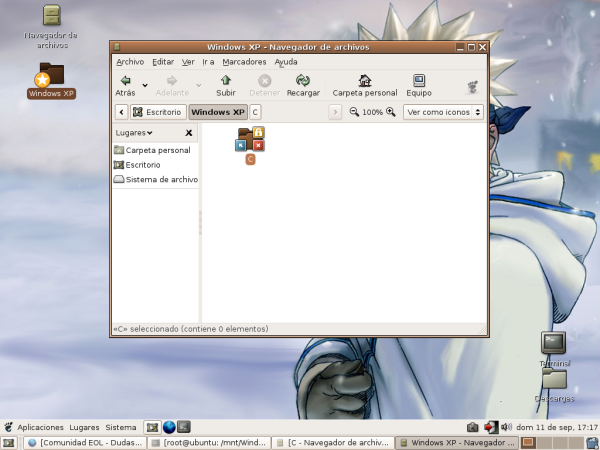
Task: Click the screenshot camera tray icon
Action: click(473, 427)
